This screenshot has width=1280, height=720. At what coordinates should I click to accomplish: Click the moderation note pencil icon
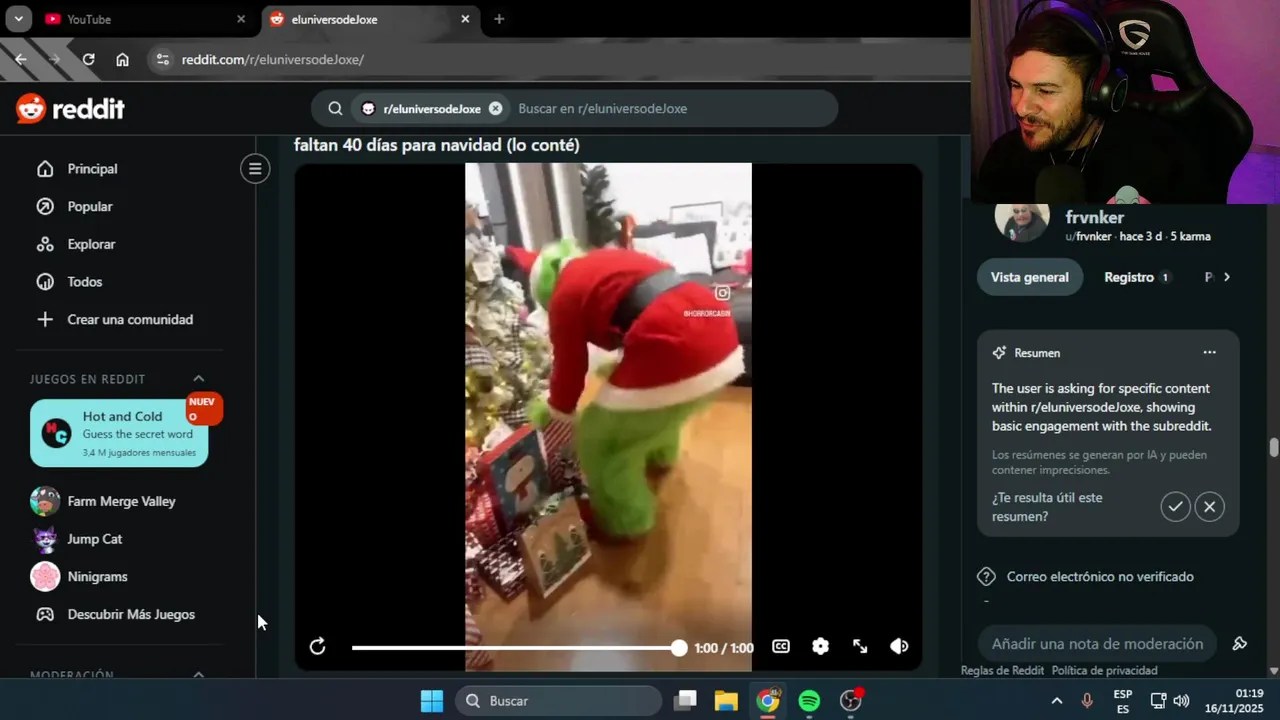1239,644
